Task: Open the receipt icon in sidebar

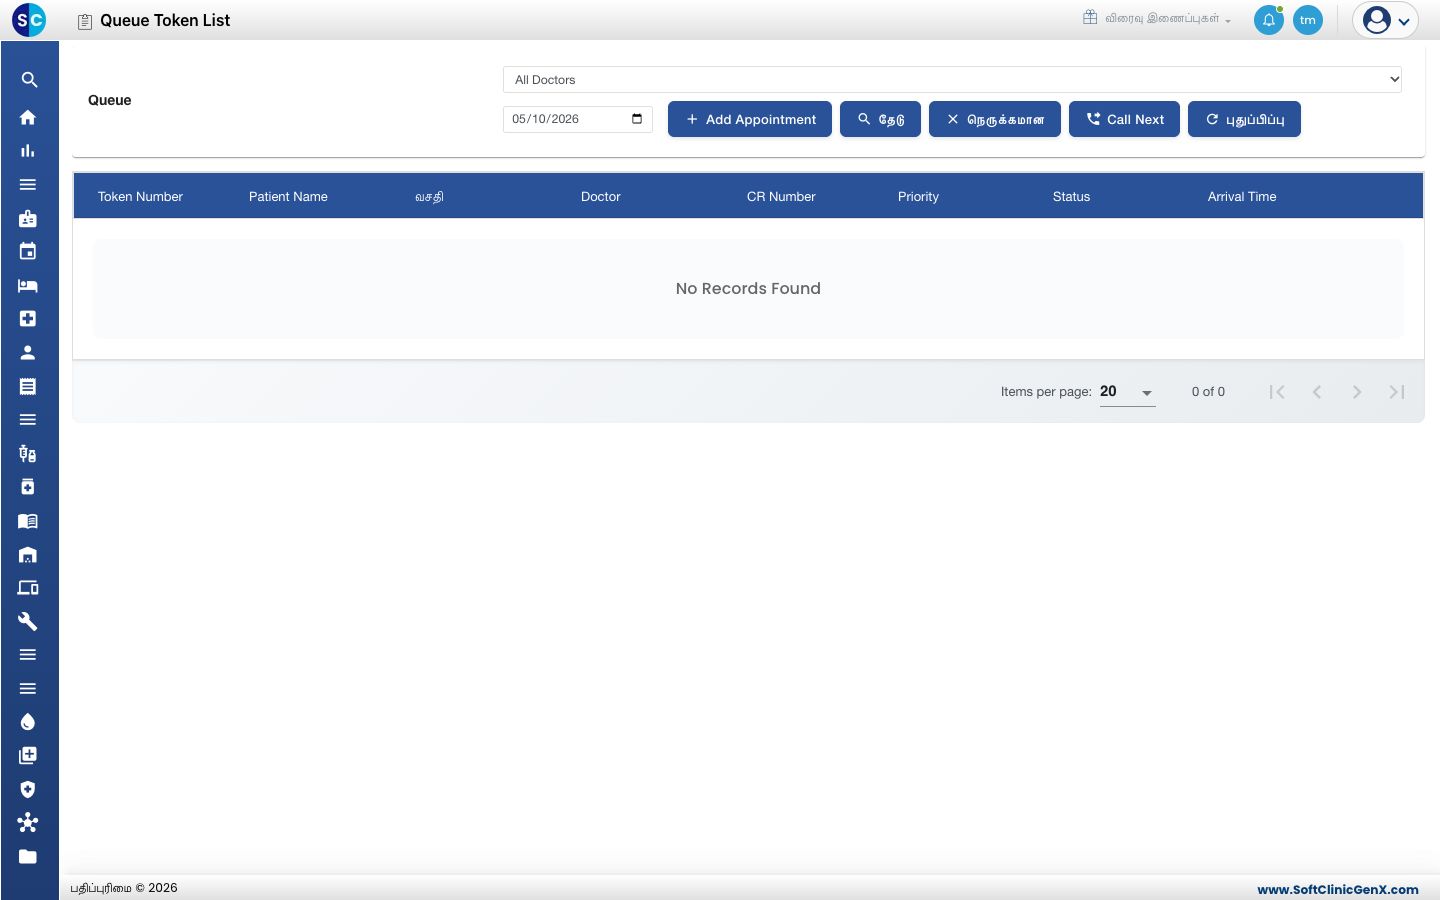Action: coord(28,386)
